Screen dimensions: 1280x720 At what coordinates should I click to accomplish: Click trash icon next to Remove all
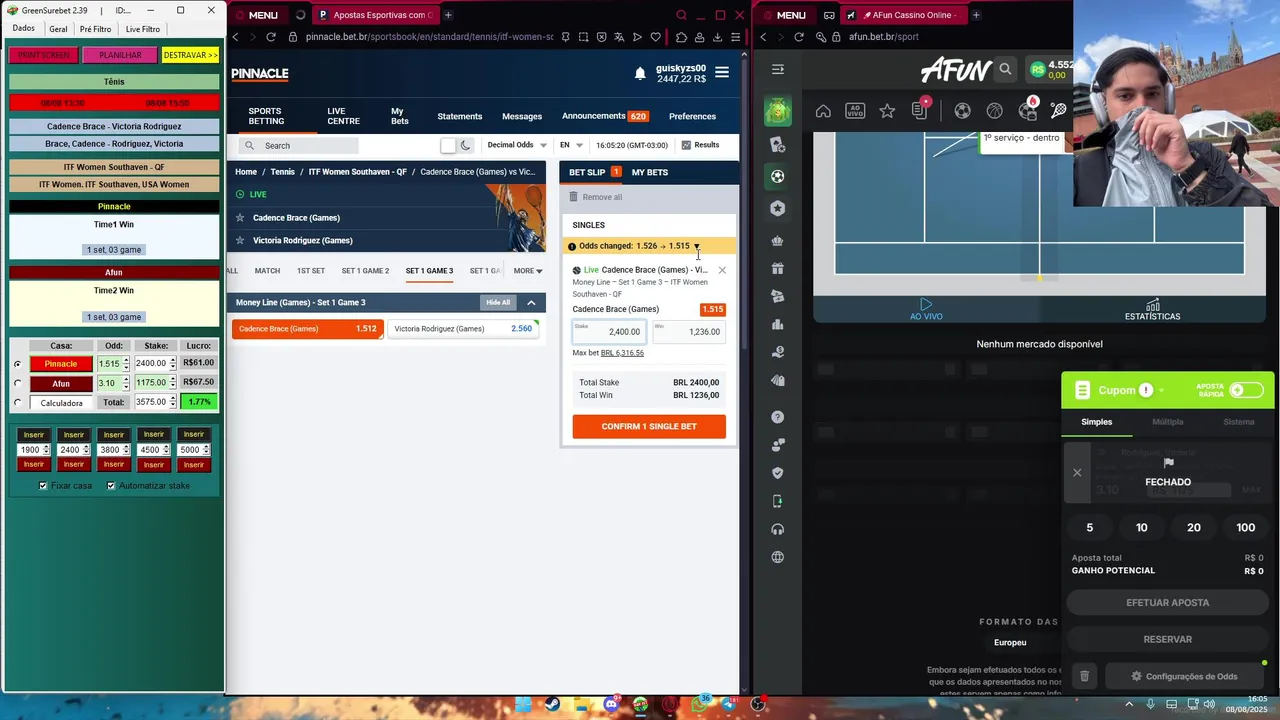(x=573, y=197)
